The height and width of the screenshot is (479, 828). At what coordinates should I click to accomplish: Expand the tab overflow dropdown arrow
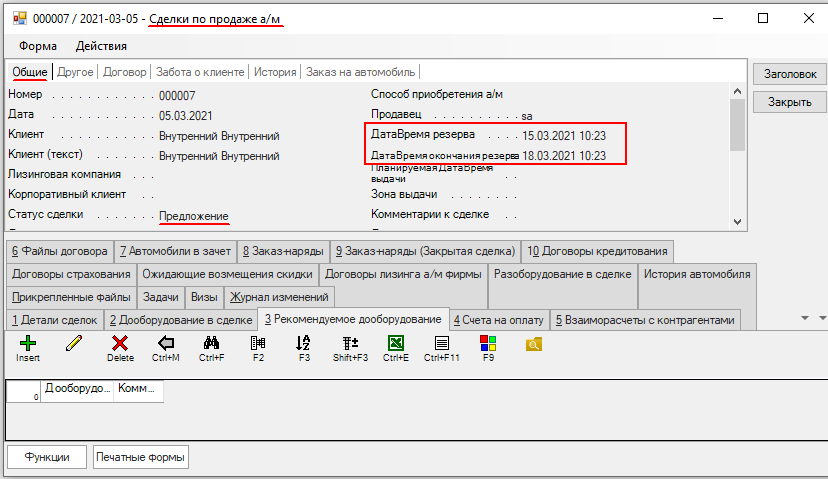click(x=806, y=318)
